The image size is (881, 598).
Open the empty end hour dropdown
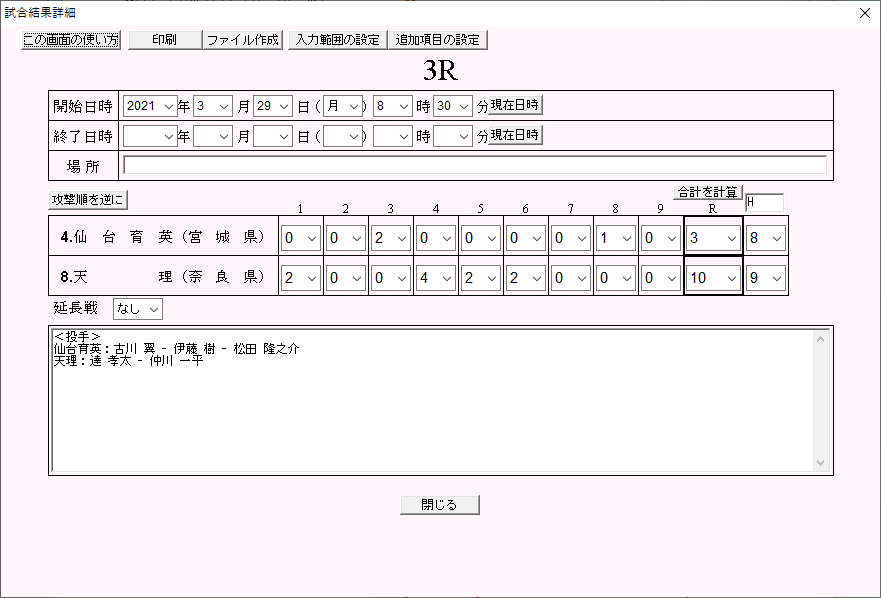pos(393,136)
